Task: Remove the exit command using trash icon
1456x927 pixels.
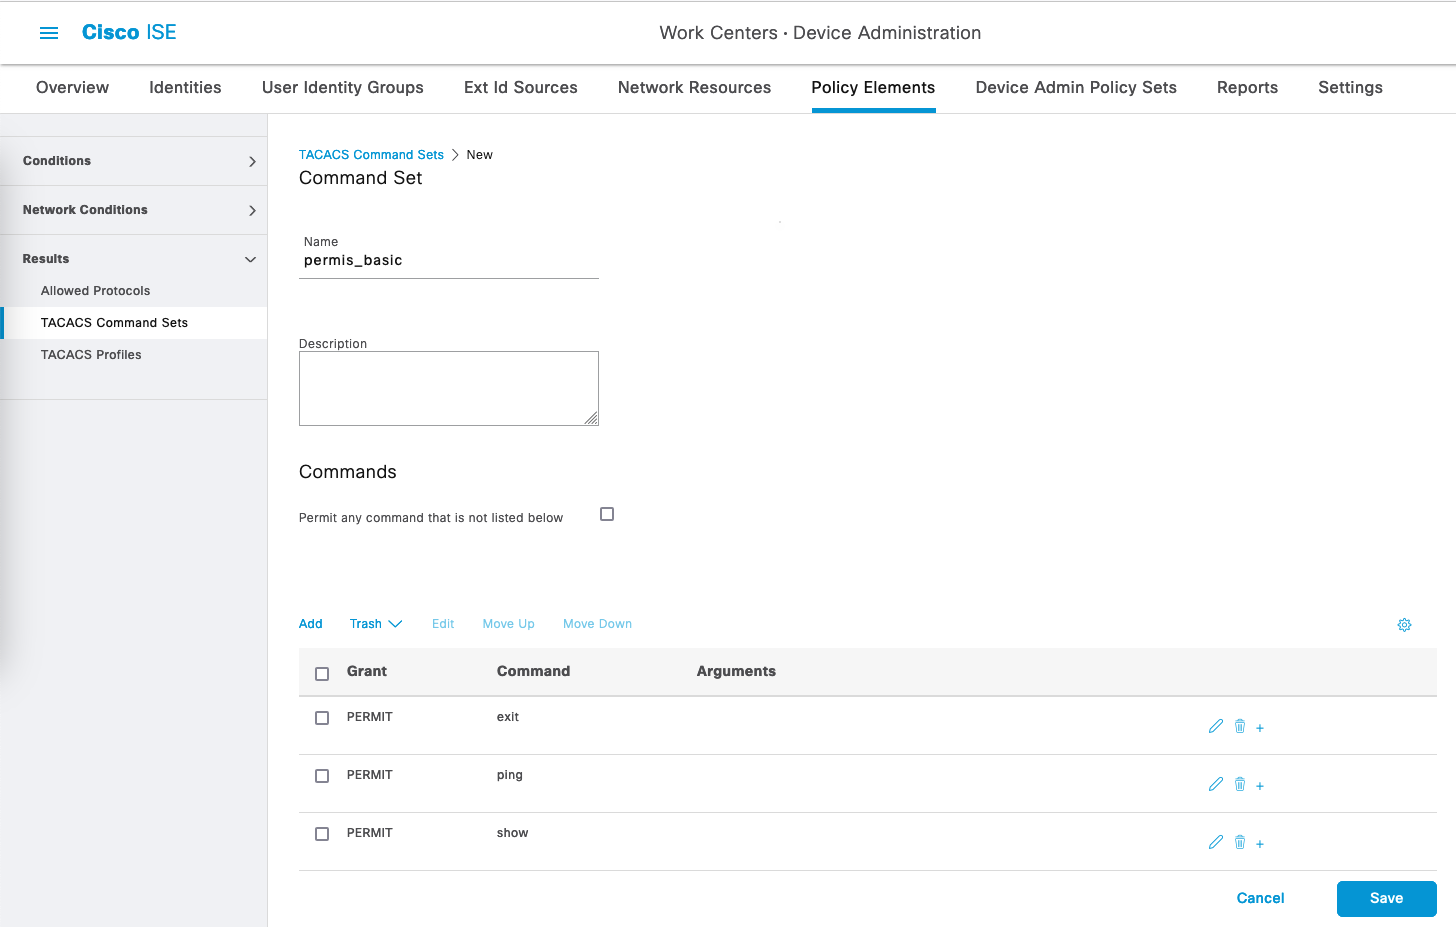Action: click(x=1240, y=727)
